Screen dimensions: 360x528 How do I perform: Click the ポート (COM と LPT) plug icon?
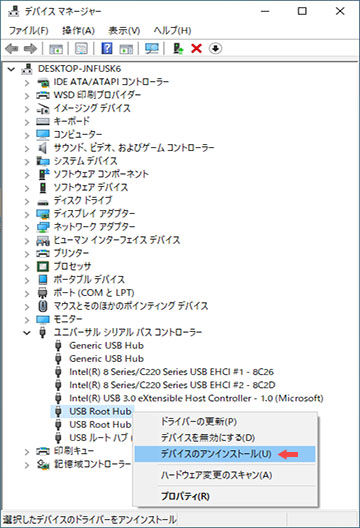click(43, 293)
